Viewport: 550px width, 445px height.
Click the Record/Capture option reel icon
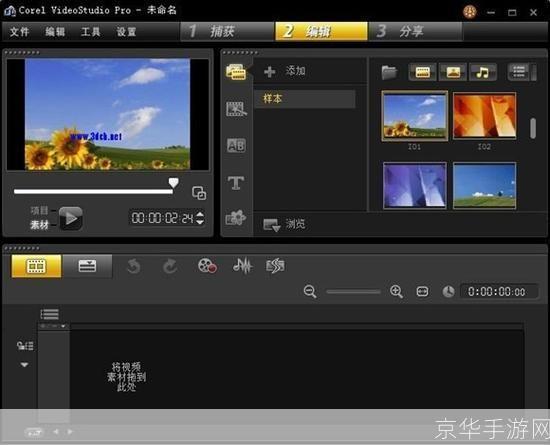coord(207,266)
